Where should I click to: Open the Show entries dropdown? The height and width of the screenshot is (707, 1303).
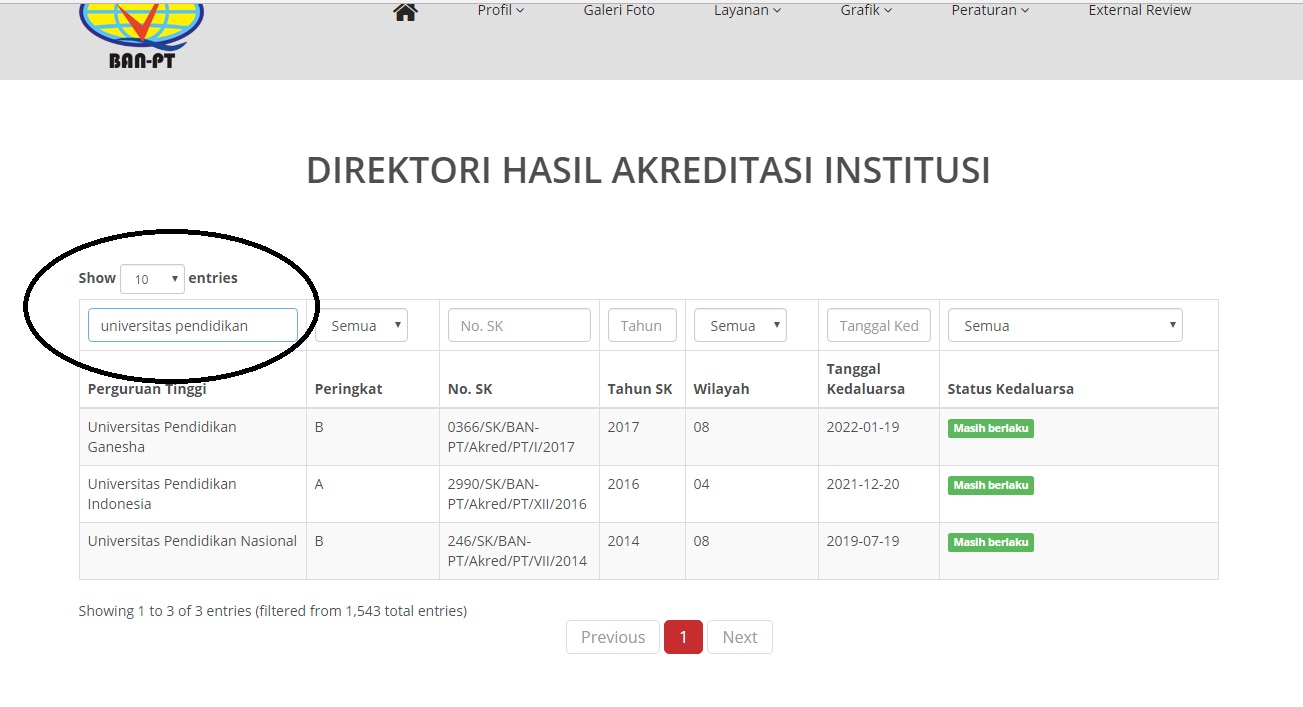pos(151,278)
